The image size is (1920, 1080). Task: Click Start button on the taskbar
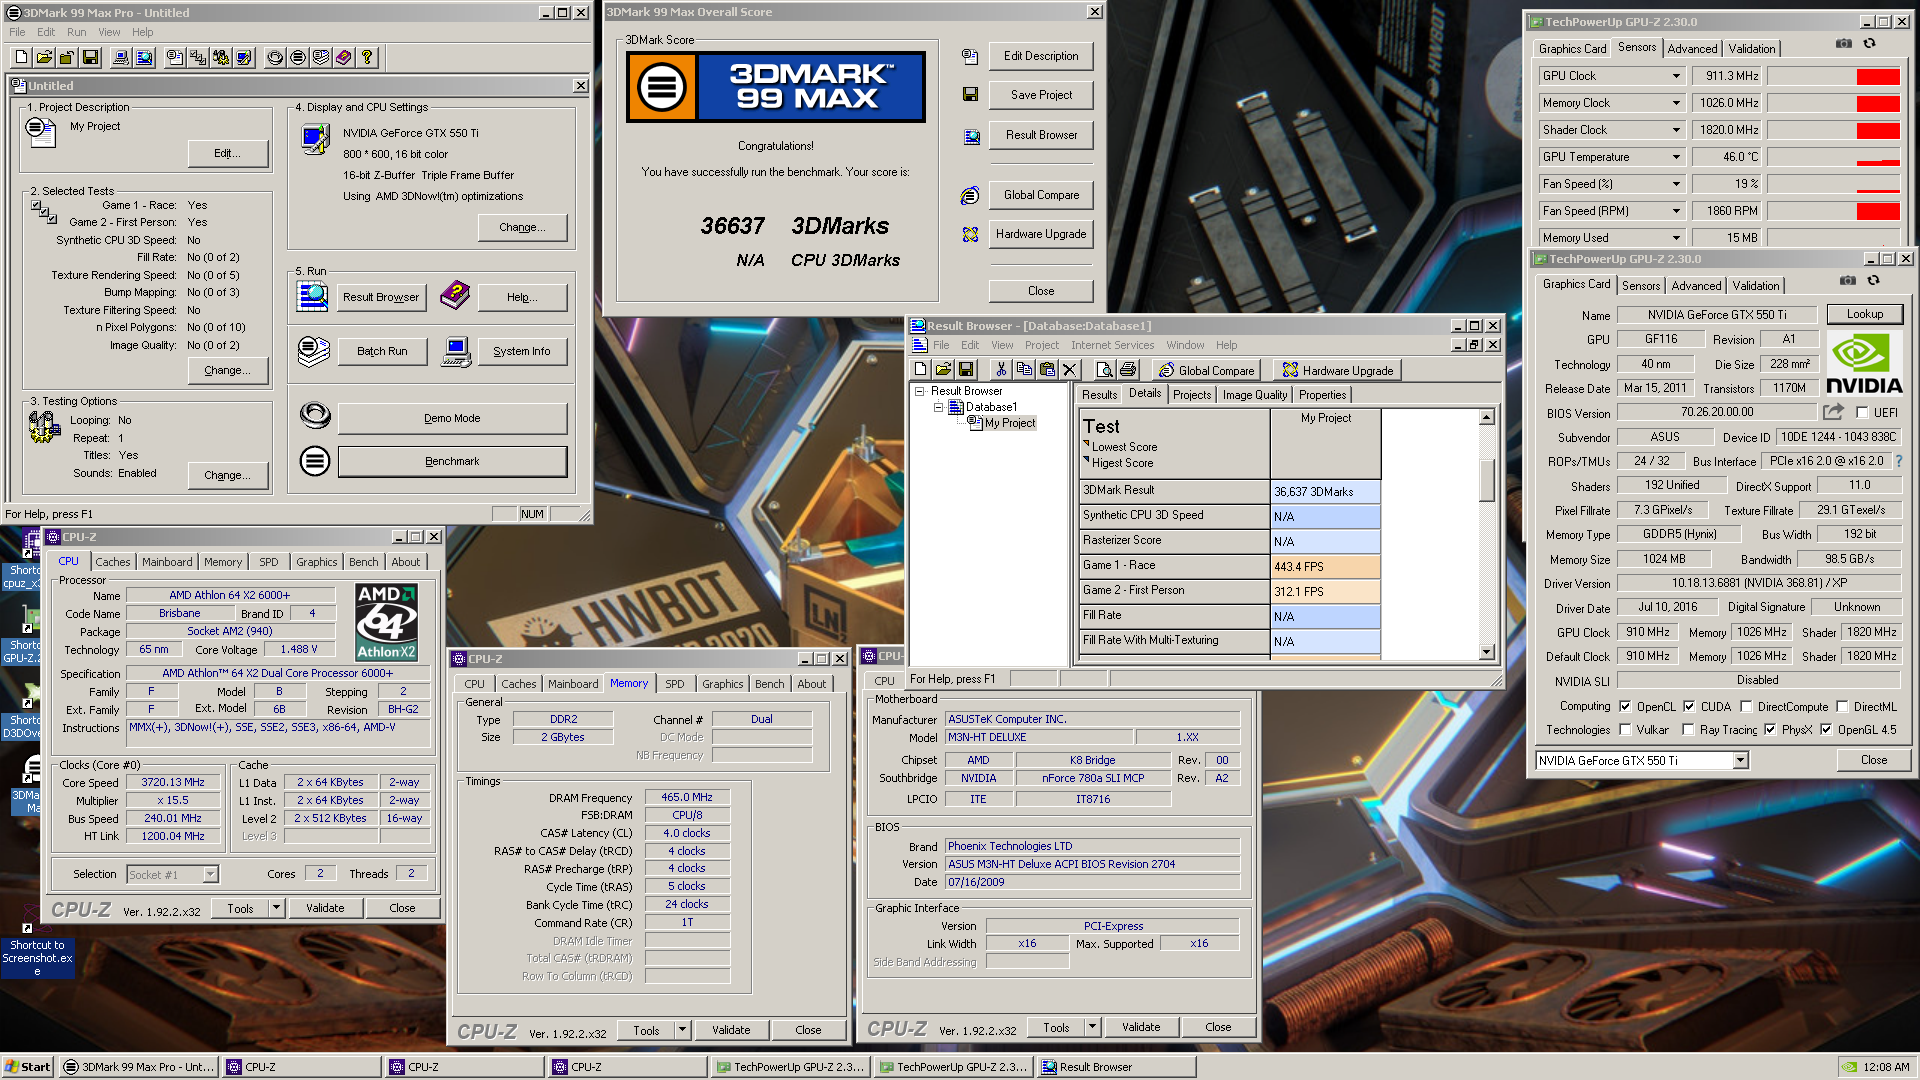pos(28,1067)
